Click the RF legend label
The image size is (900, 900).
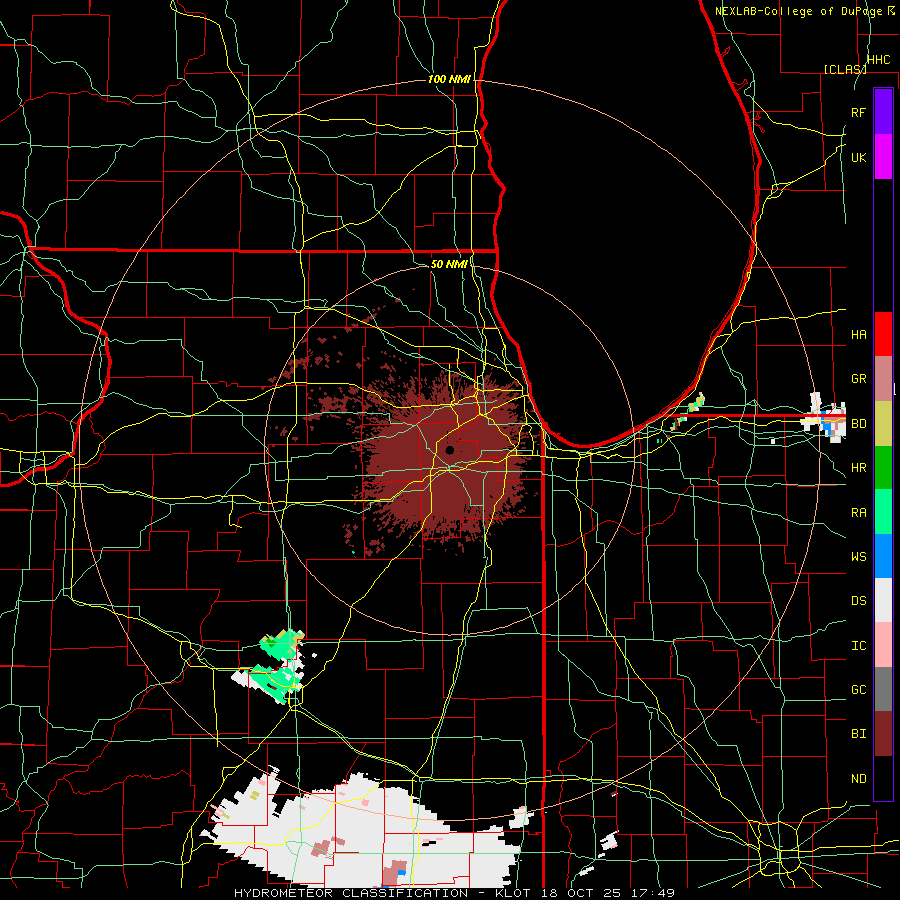pos(859,112)
